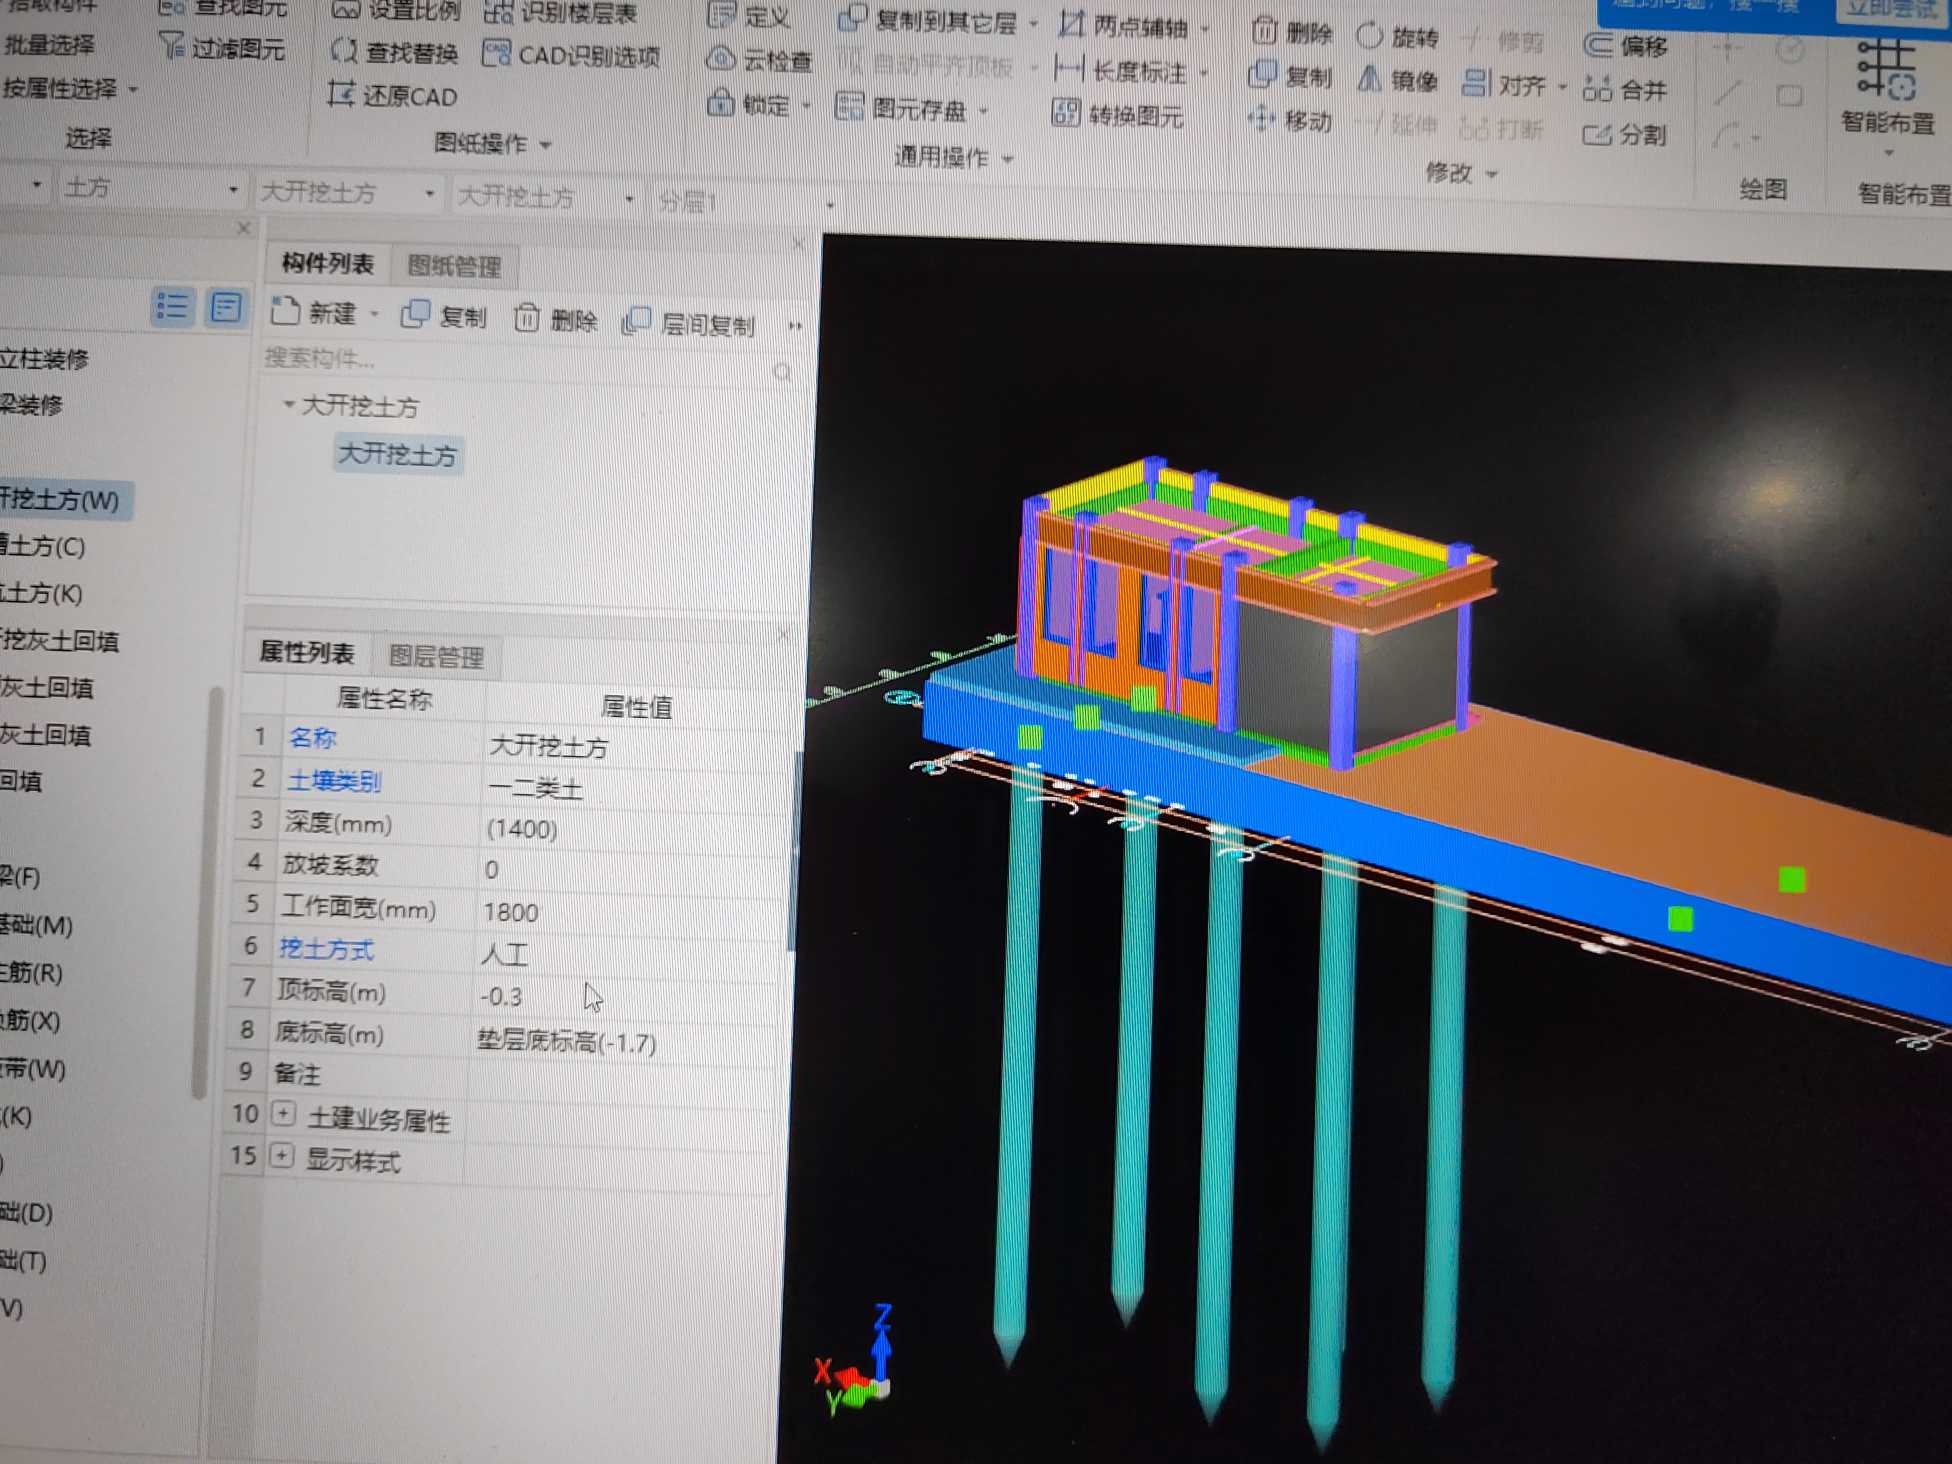This screenshot has width=1952, height=1464.
Task: Switch navigation to list view icon
Action: pos(172,306)
